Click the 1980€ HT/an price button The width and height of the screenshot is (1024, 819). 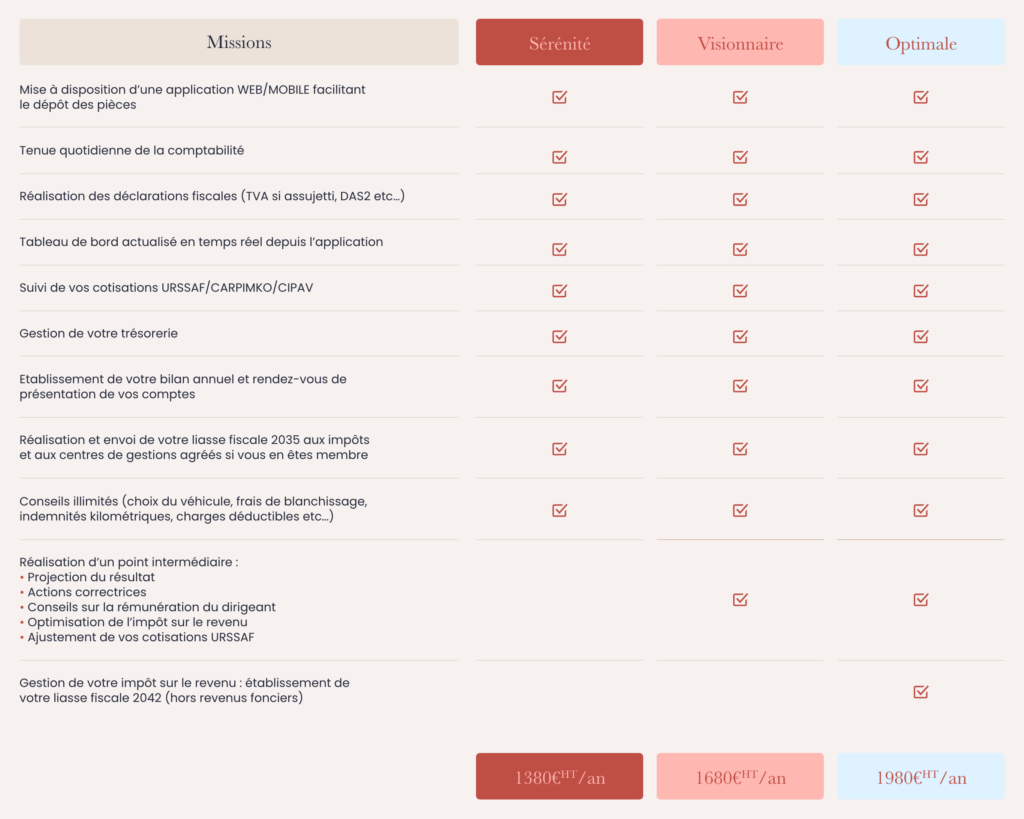(920, 777)
